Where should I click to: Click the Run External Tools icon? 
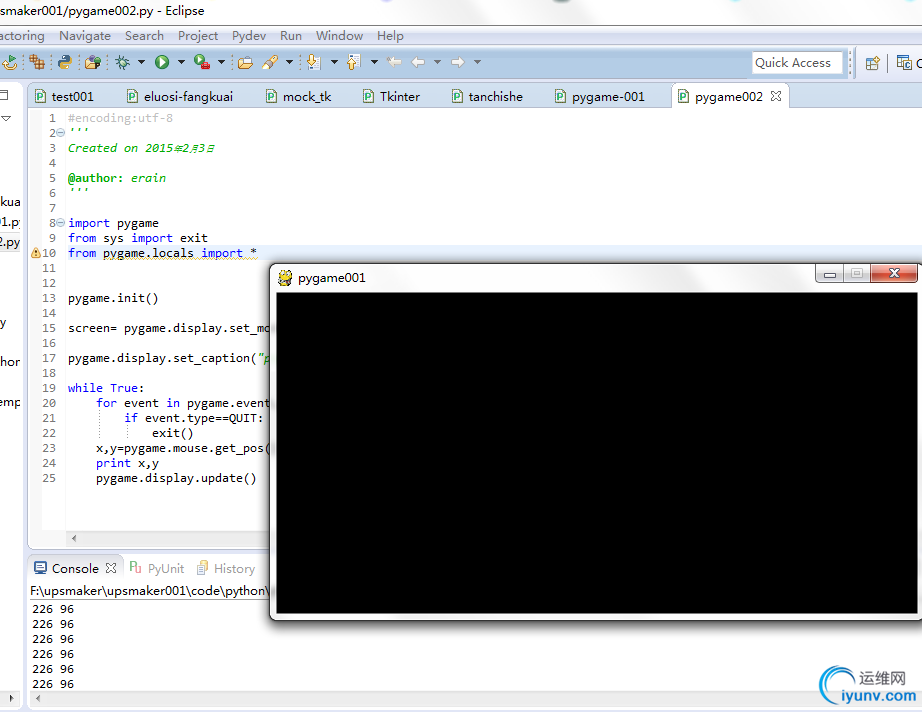(202, 62)
